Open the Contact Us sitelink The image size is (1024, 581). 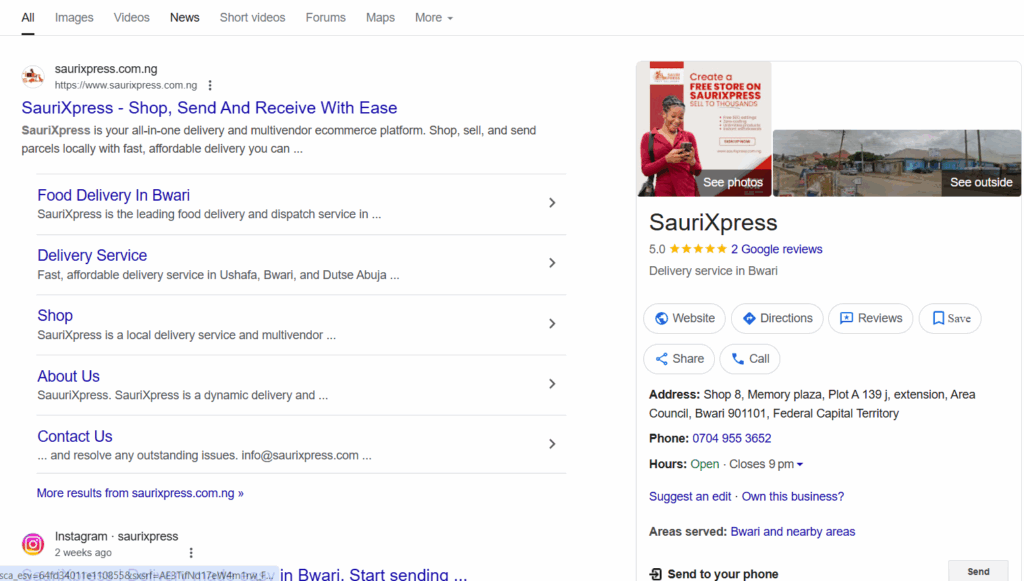pyautogui.click(x=74, y=436)
